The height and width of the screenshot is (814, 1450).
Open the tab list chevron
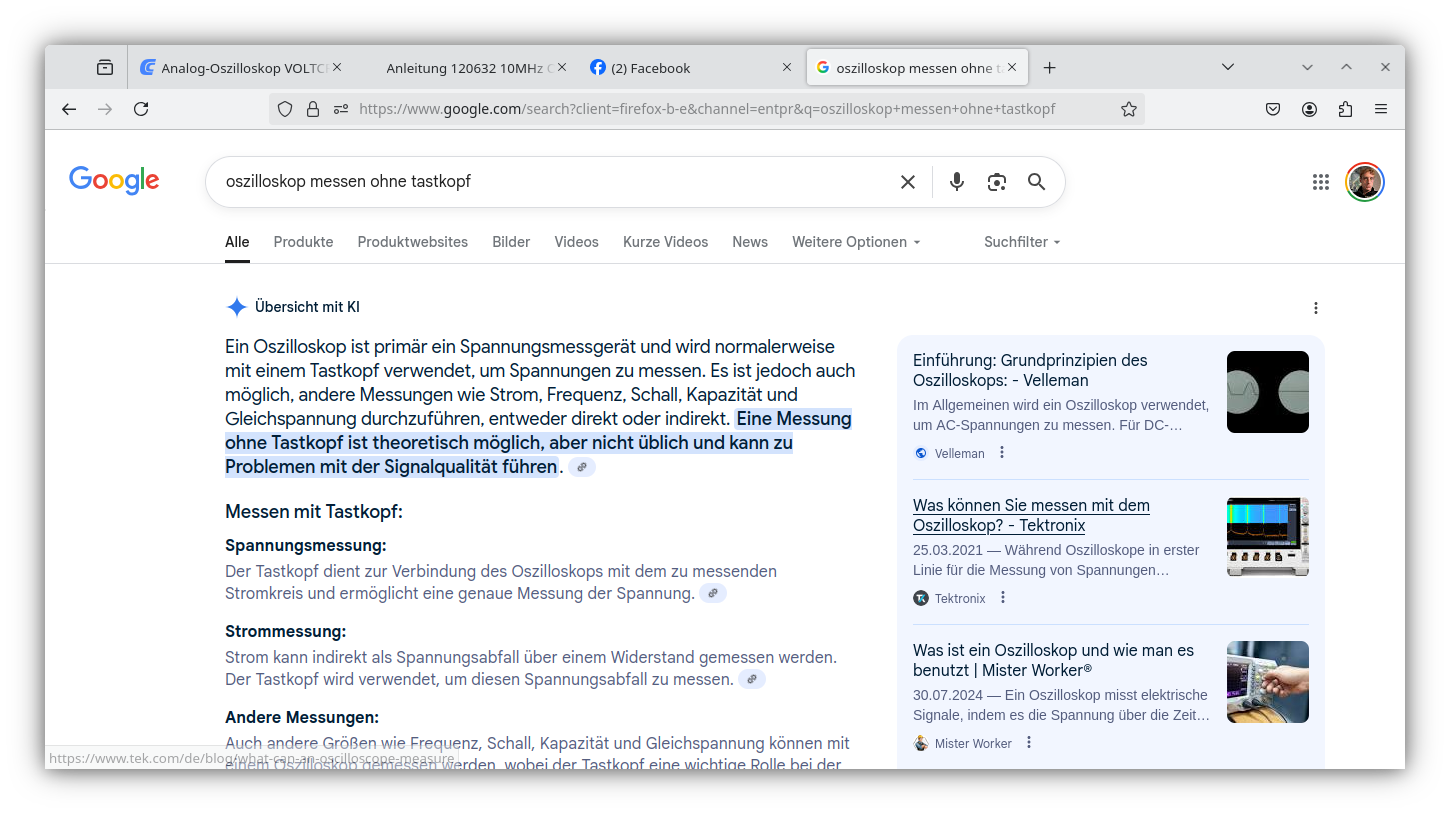coord(1228,67)
